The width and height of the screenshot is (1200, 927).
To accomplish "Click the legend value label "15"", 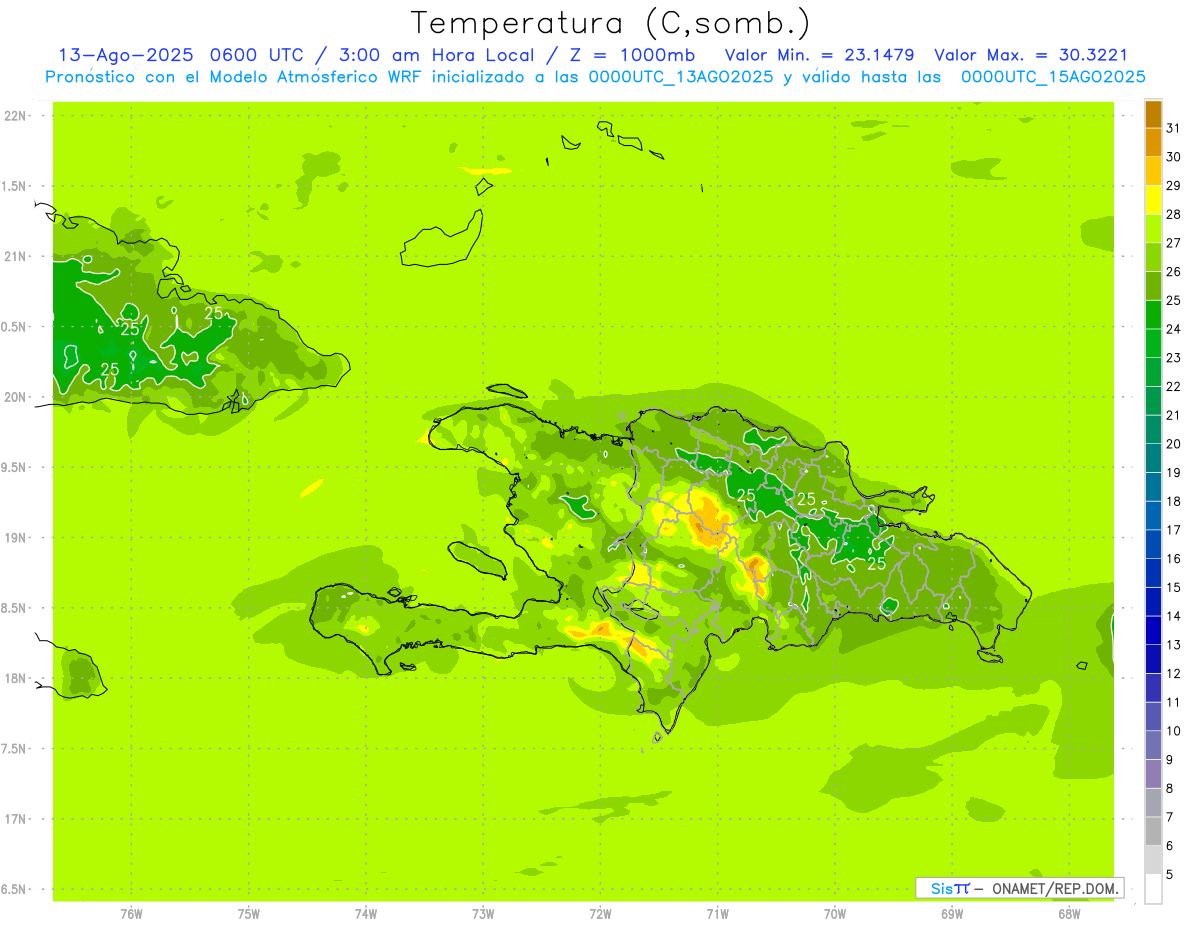I will (1173, 587).
